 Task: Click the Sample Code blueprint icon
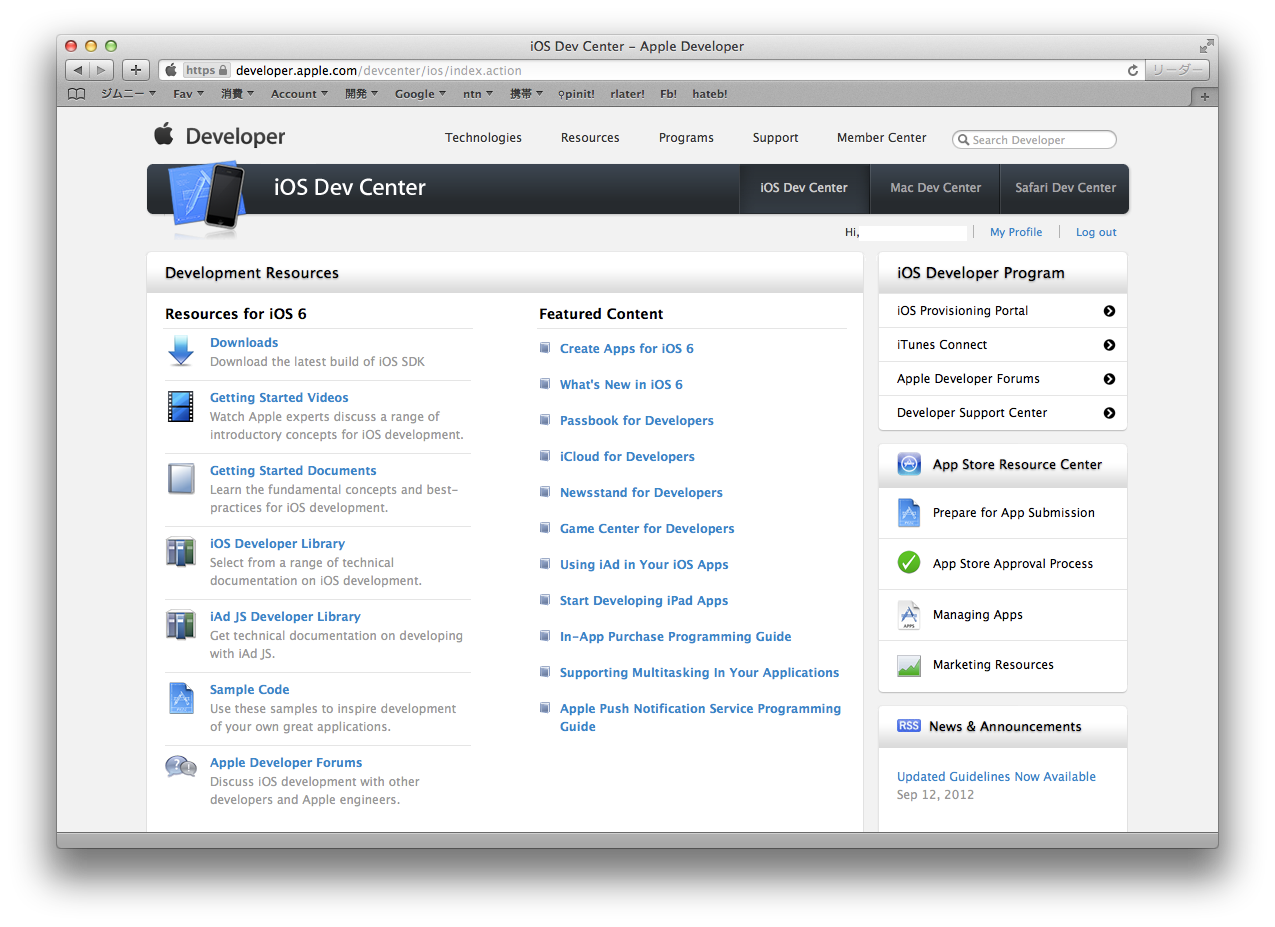click(x=181, y=698)
